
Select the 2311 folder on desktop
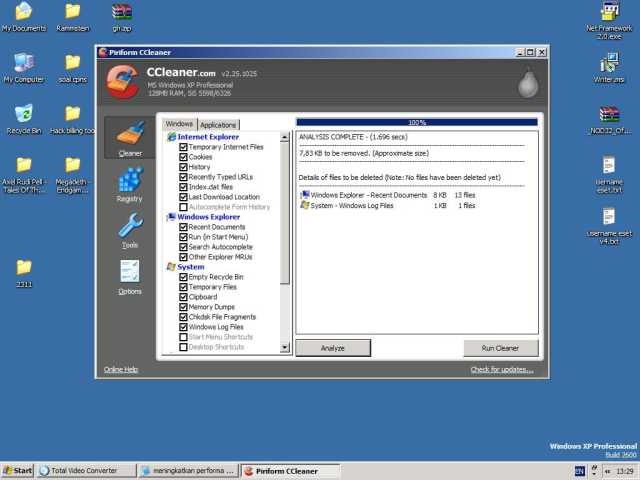coord(24,273)
